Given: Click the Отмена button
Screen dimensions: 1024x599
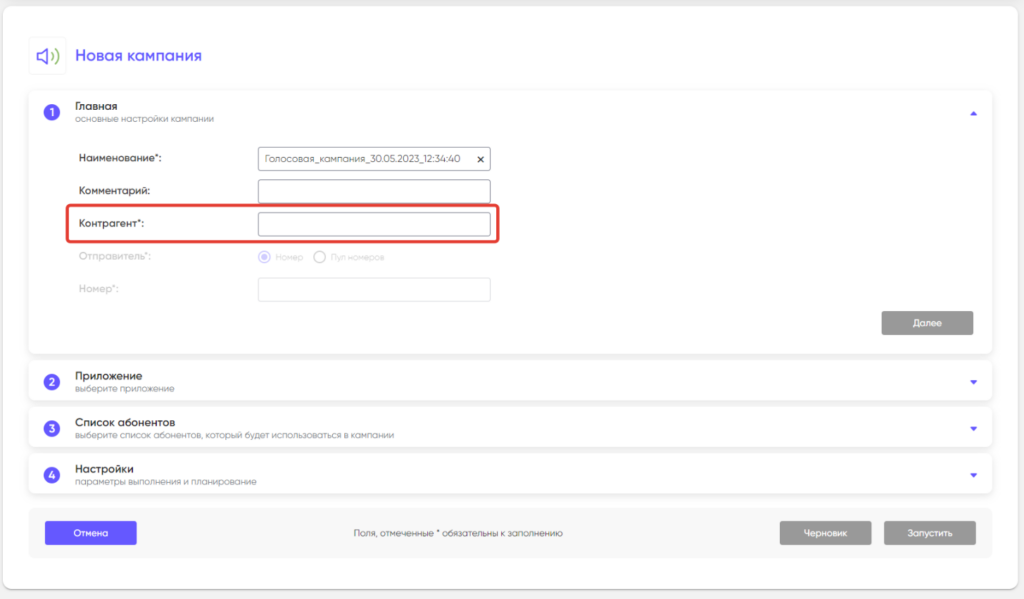Looking at the screenshot, I should pos(90,533).
